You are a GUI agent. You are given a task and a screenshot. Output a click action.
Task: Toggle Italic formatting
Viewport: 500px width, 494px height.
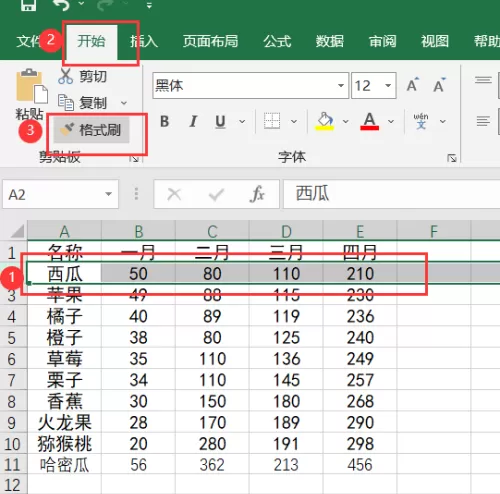pos(193,121)
